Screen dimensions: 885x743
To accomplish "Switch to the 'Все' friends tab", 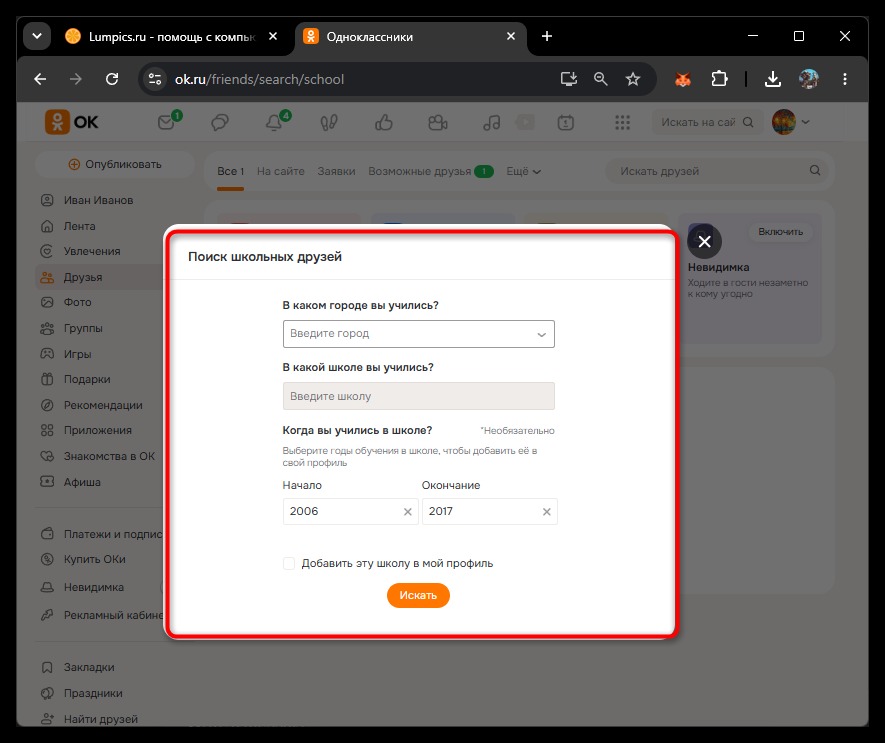I will [x=230, y=171].
